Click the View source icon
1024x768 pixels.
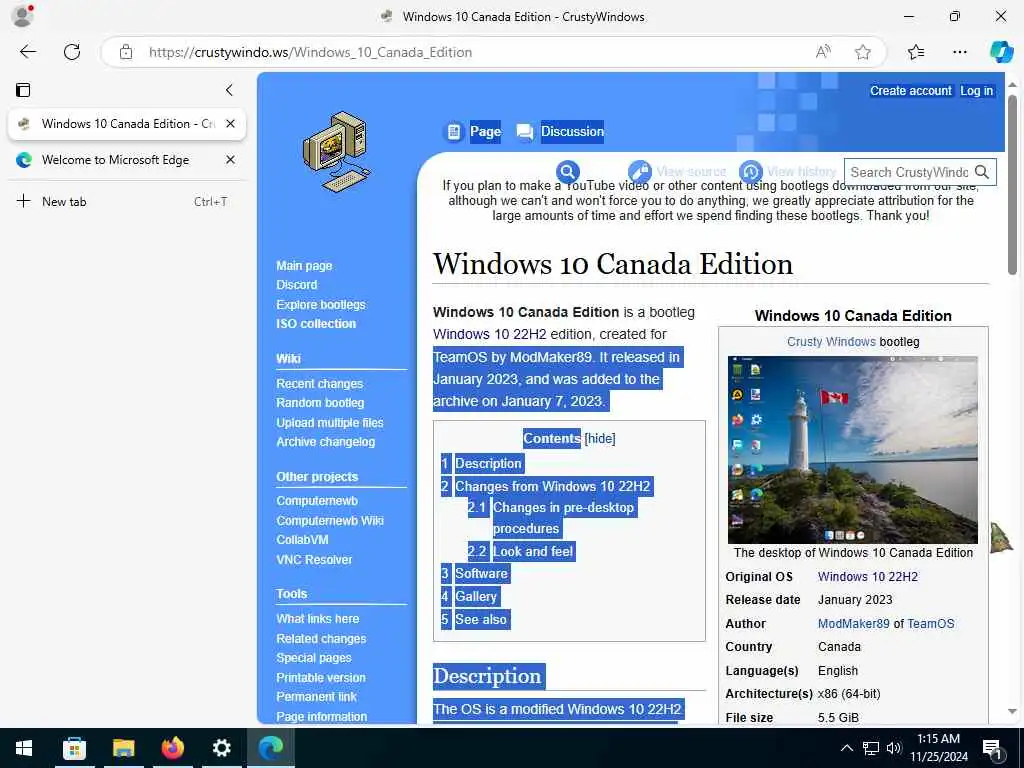[x=640, y=172]
